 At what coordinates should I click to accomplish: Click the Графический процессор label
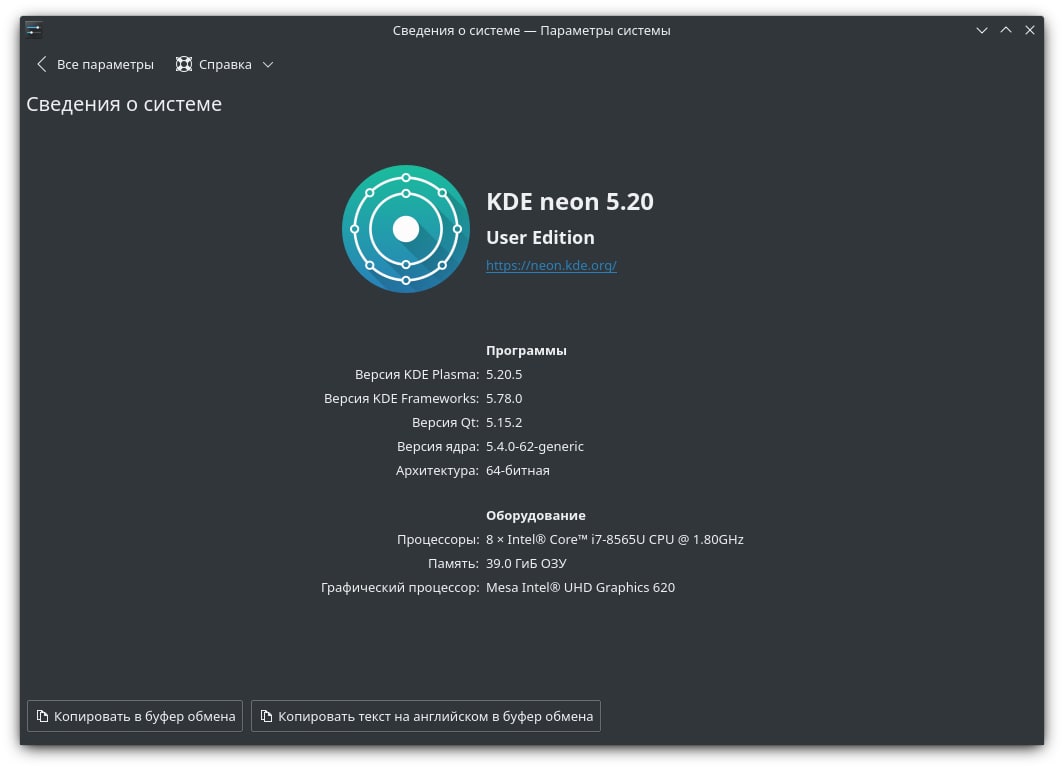[x=400, y=588]
